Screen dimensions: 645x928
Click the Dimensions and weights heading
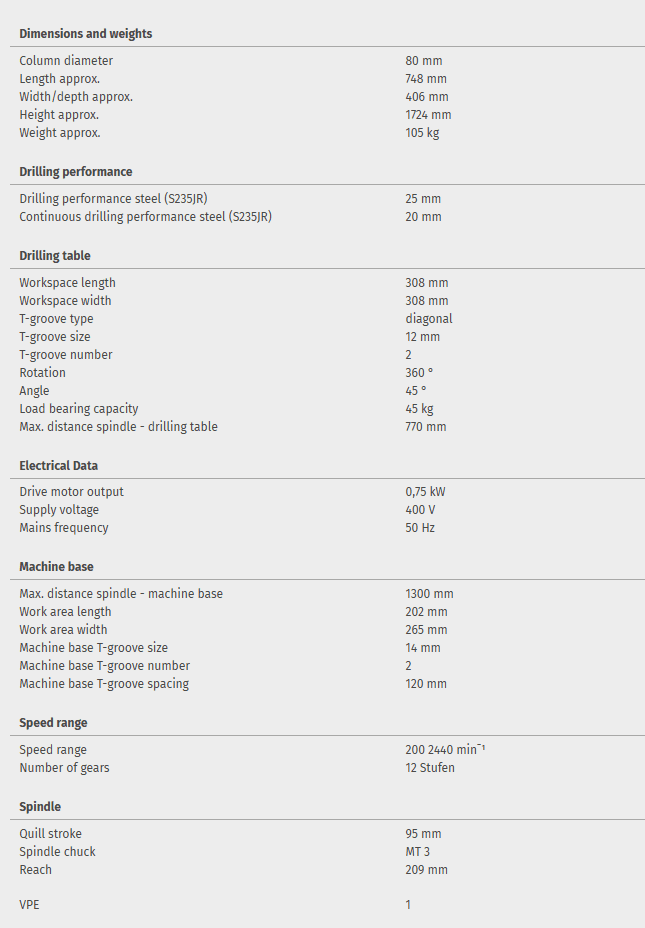pos(86,34)
